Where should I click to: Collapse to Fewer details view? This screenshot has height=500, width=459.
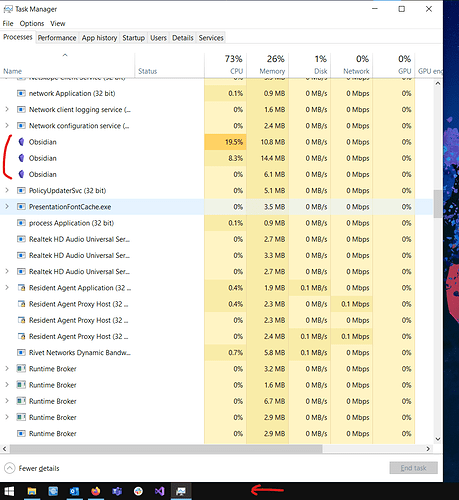[32, 468]
